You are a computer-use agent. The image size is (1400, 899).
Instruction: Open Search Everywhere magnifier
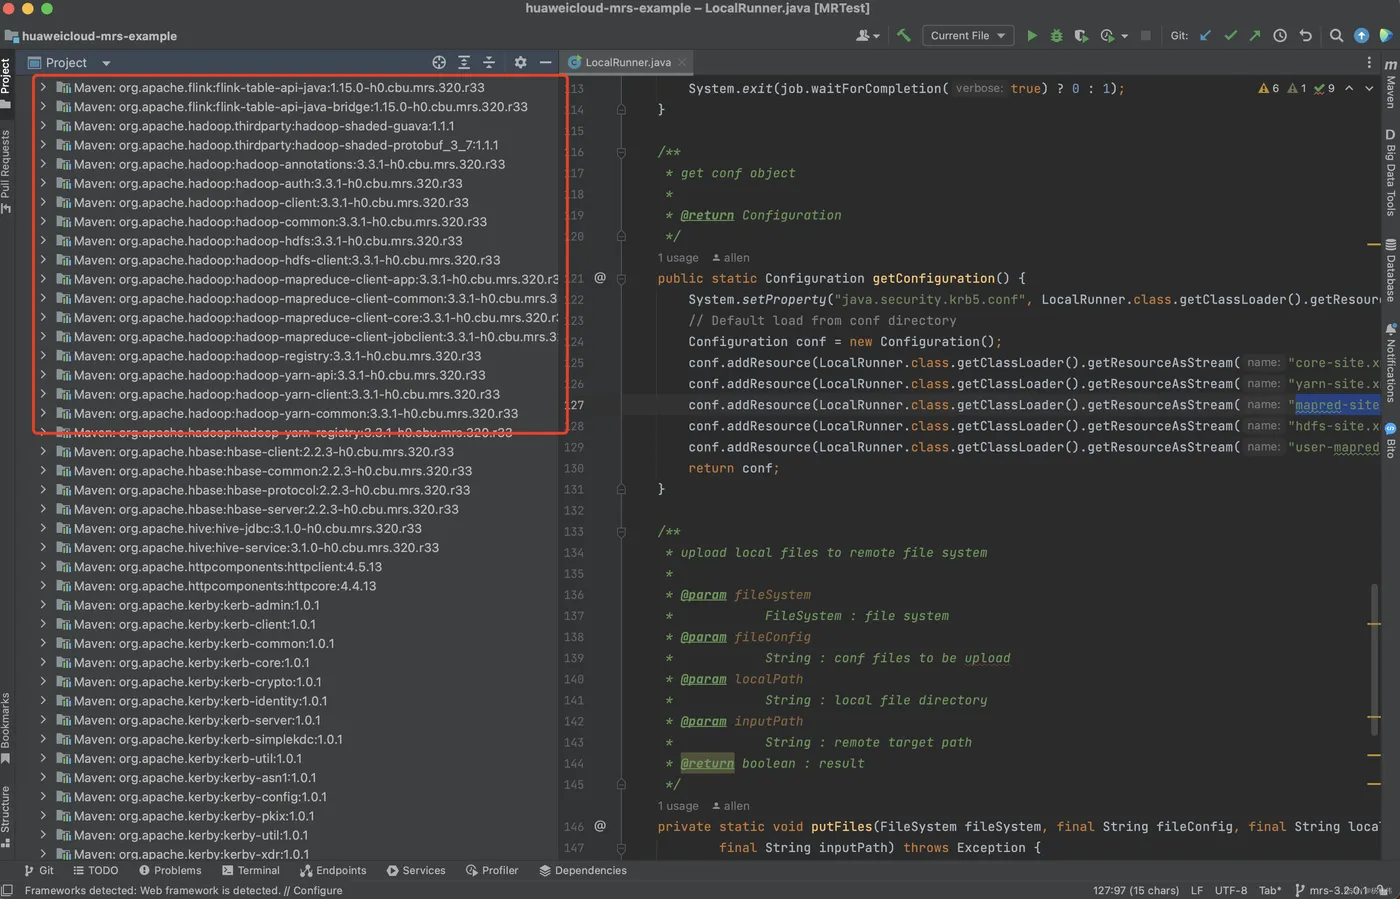pos(1336,35)
